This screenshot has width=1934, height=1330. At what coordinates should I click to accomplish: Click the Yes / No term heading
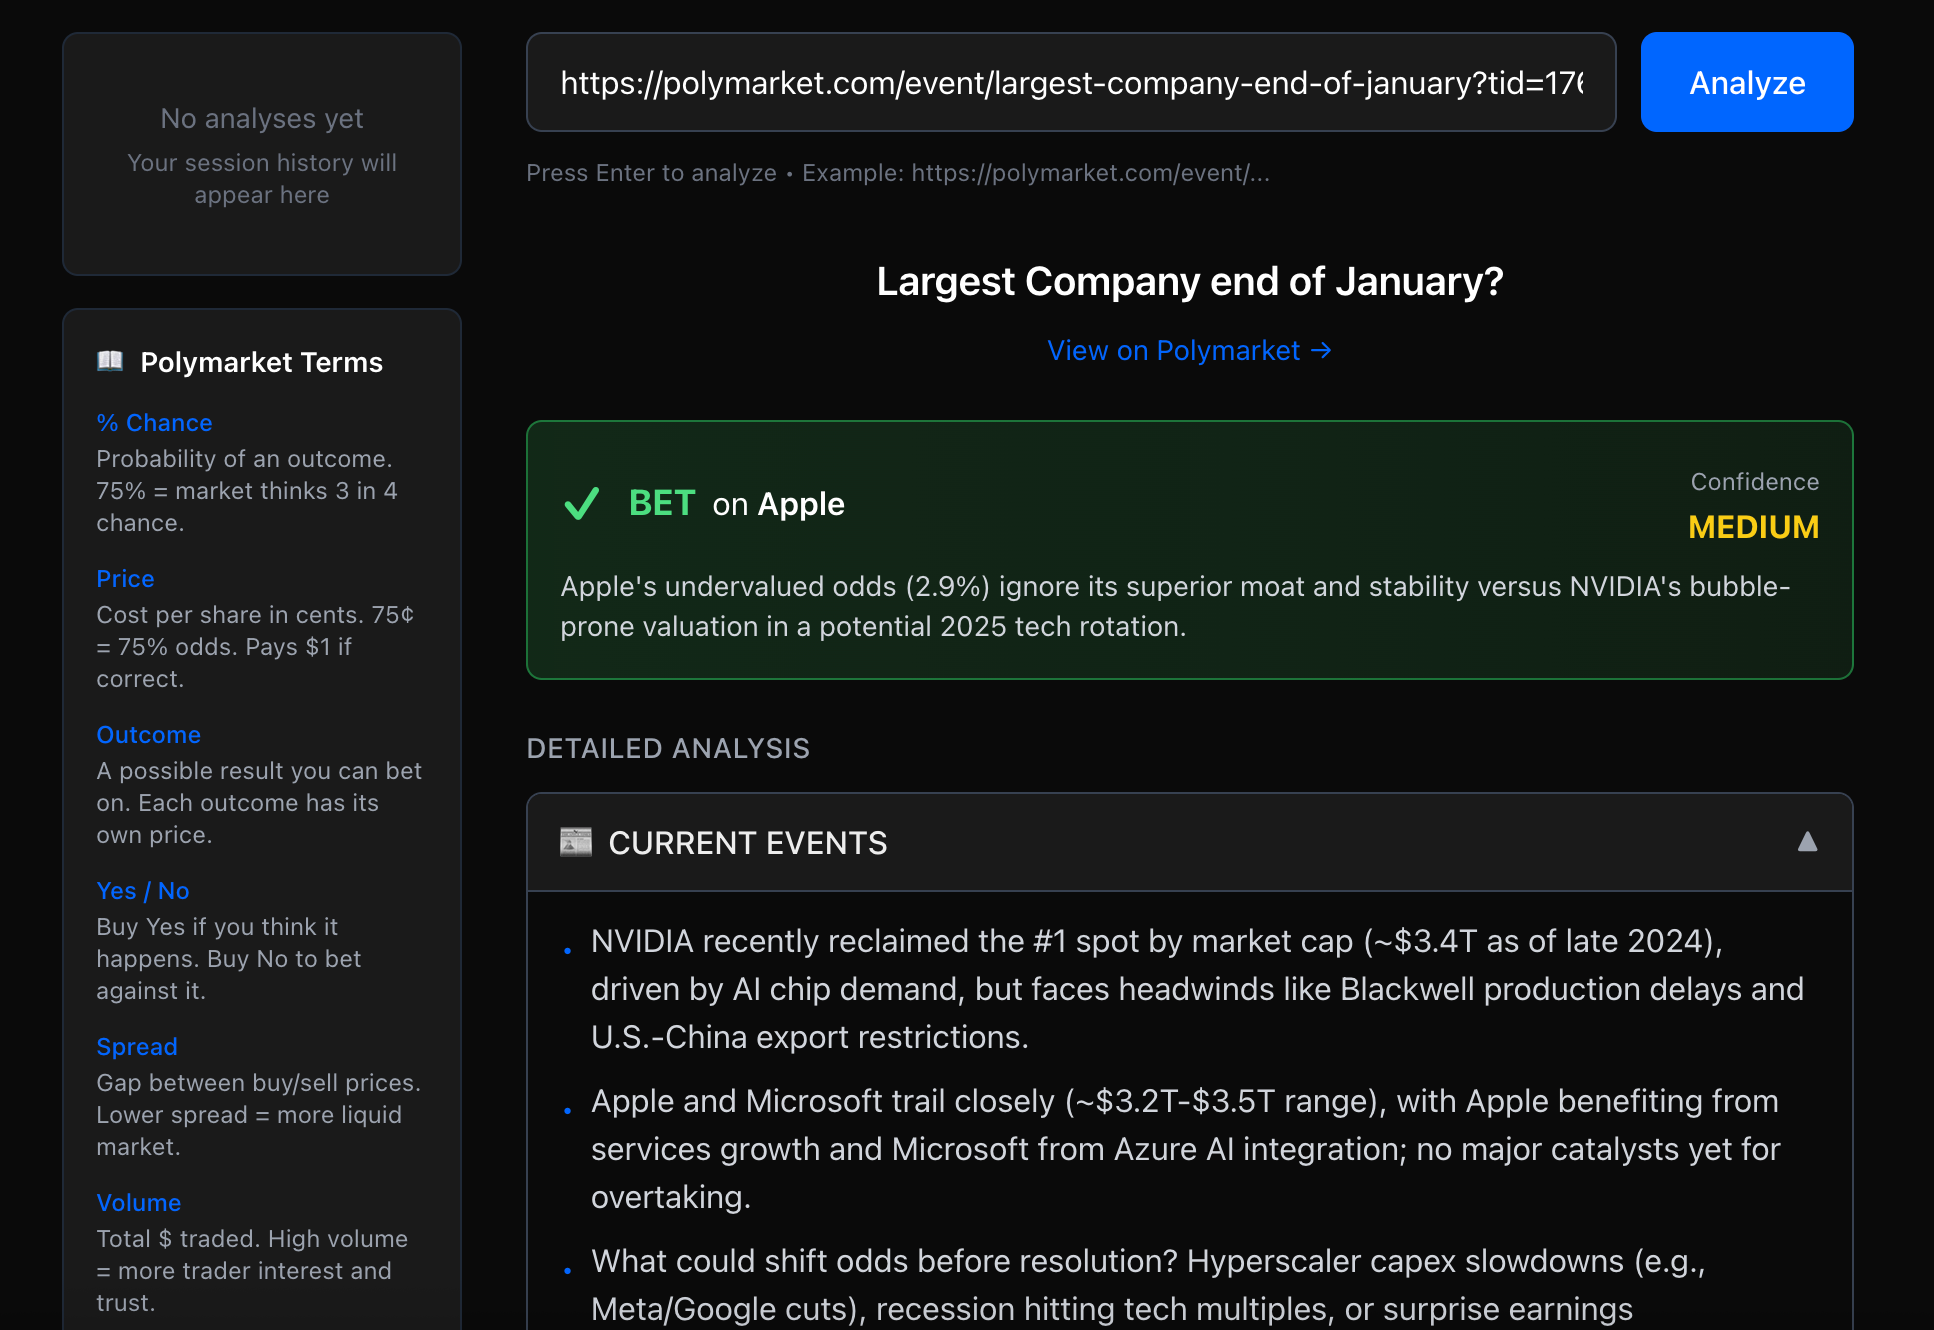coord(142,891)
